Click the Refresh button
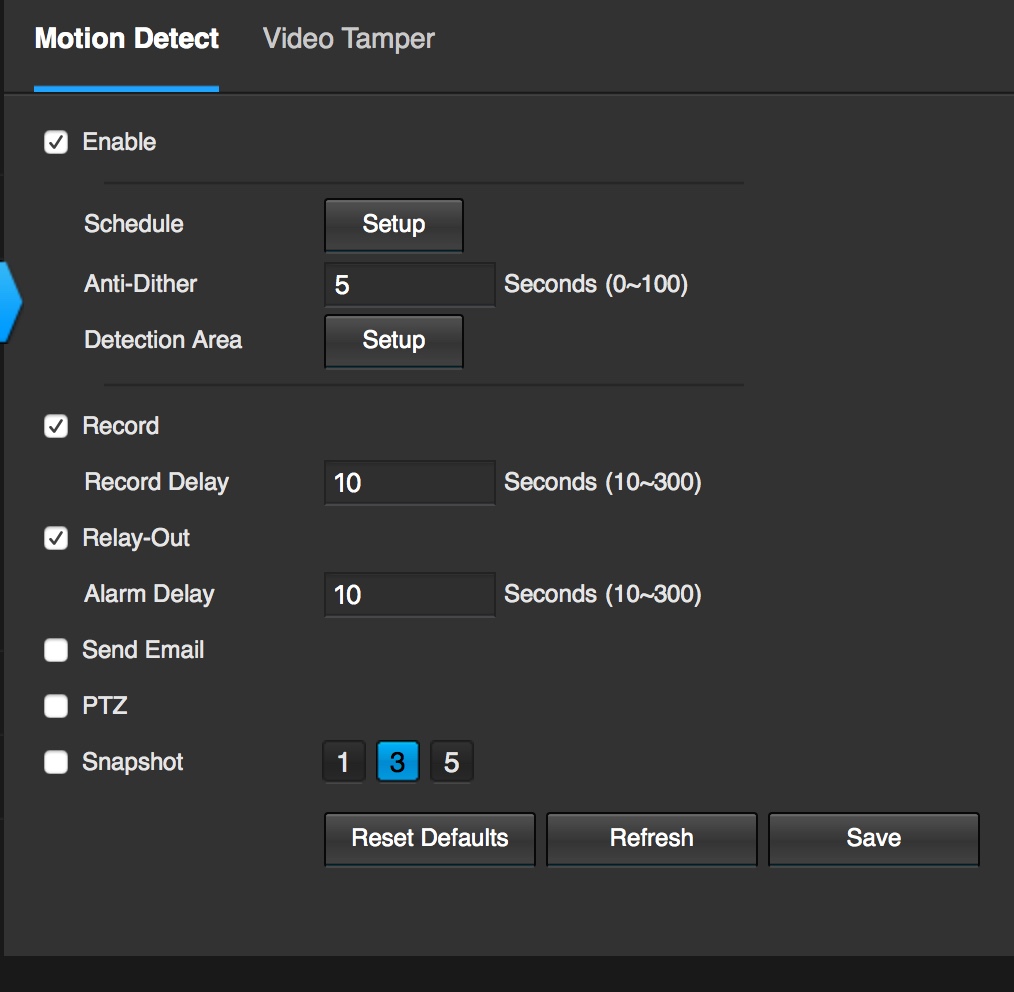Image resolution: width=1014 pixels, height=992 pixels. coord(652,839)
